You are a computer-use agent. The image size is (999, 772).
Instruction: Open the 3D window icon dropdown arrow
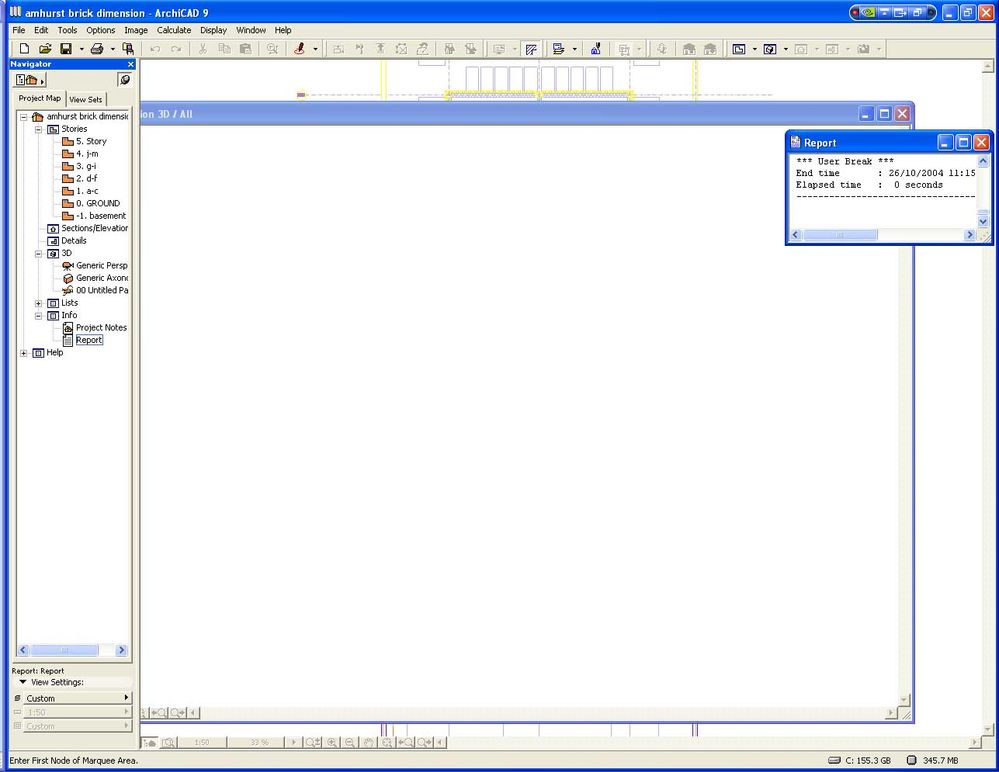point(786,49)
